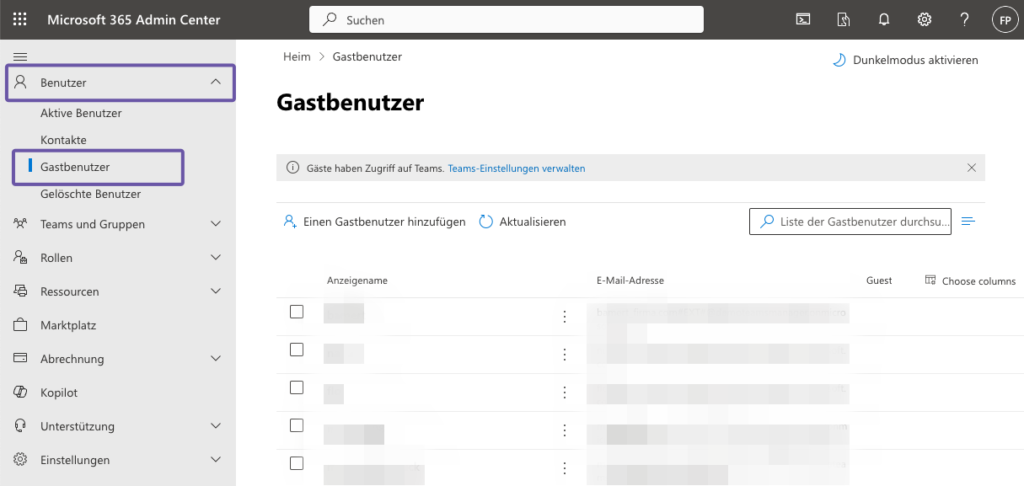
Task: Open FP account avatar menu
Action: (x=1004, y=20)
